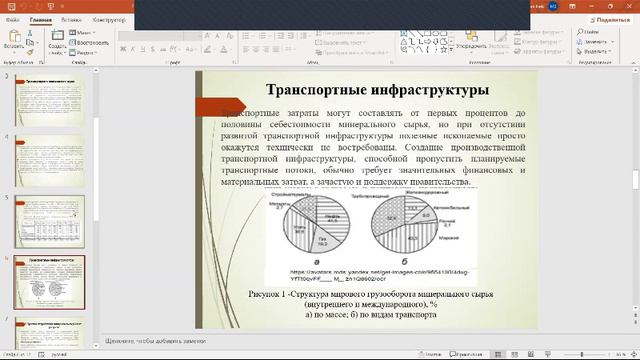Open the Comments (Примечания) pane
640x360 pixels.
466,354
